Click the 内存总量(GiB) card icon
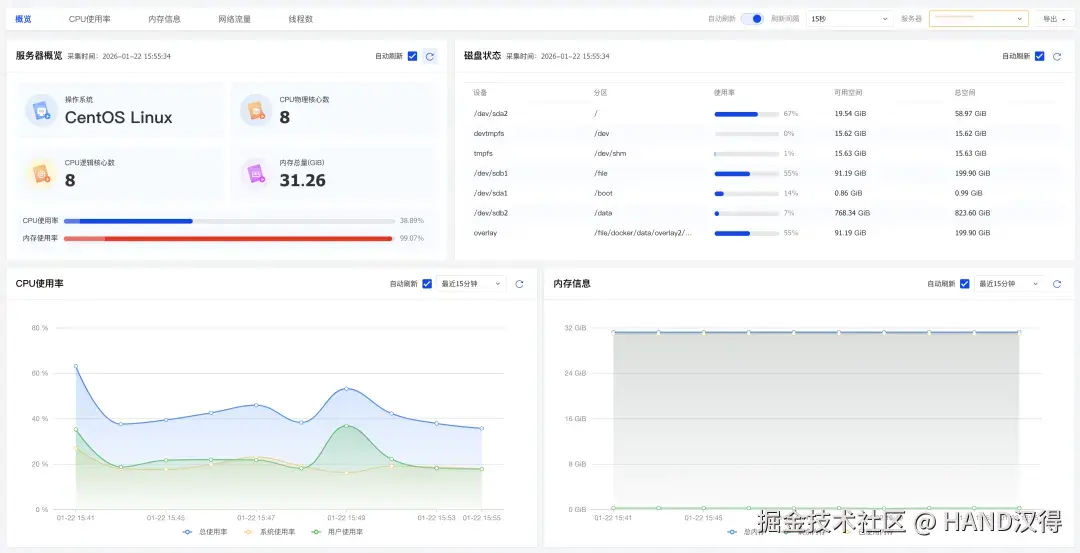Screen dimensions: 1080x553 tap(256, 174)
